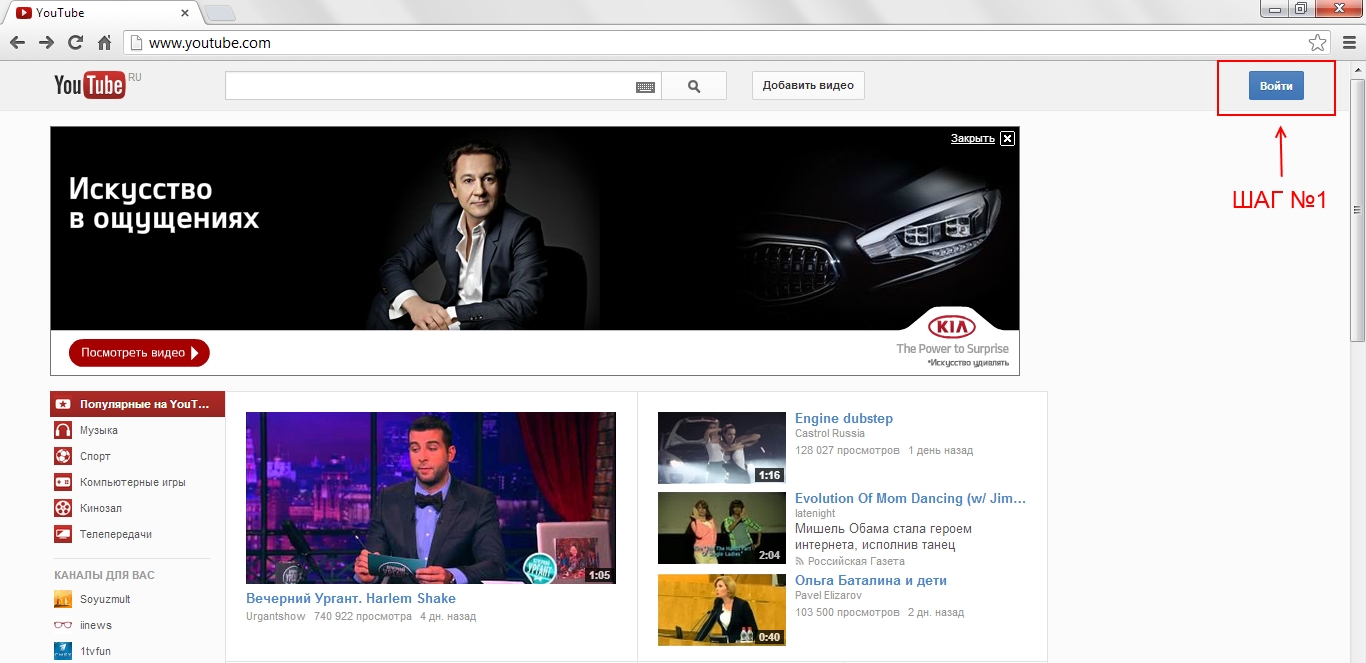Play the Ольга Баталина thumbnail

click(x=722, y=610)
